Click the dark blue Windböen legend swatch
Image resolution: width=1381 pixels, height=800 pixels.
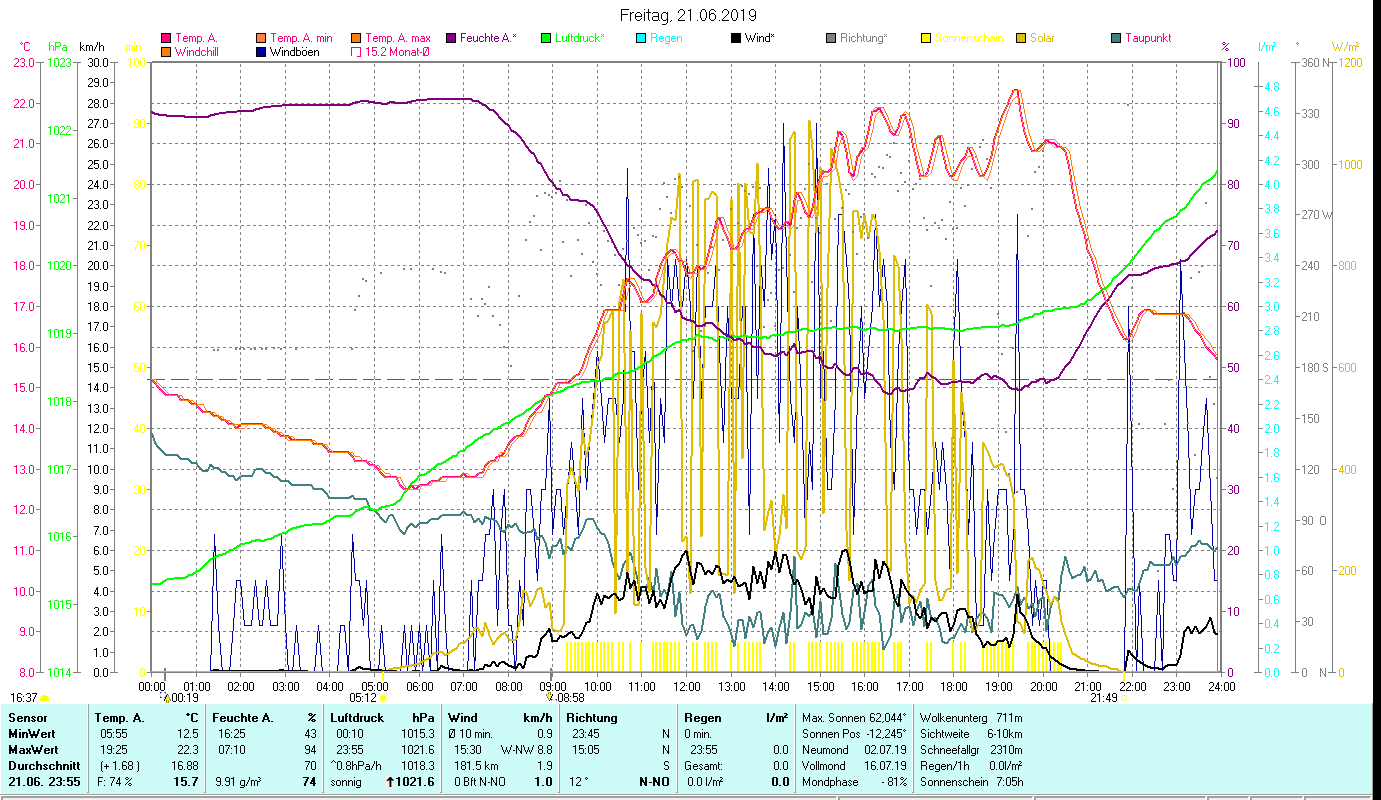point(262,51)
